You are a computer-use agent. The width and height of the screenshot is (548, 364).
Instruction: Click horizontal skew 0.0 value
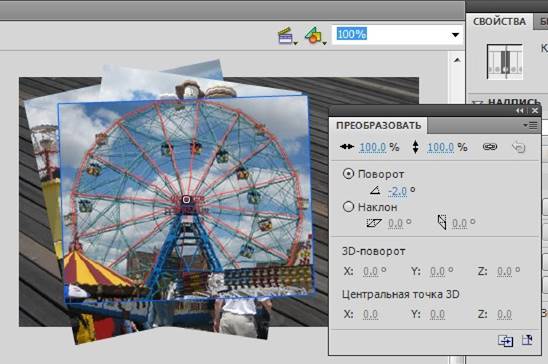(395, 223)
